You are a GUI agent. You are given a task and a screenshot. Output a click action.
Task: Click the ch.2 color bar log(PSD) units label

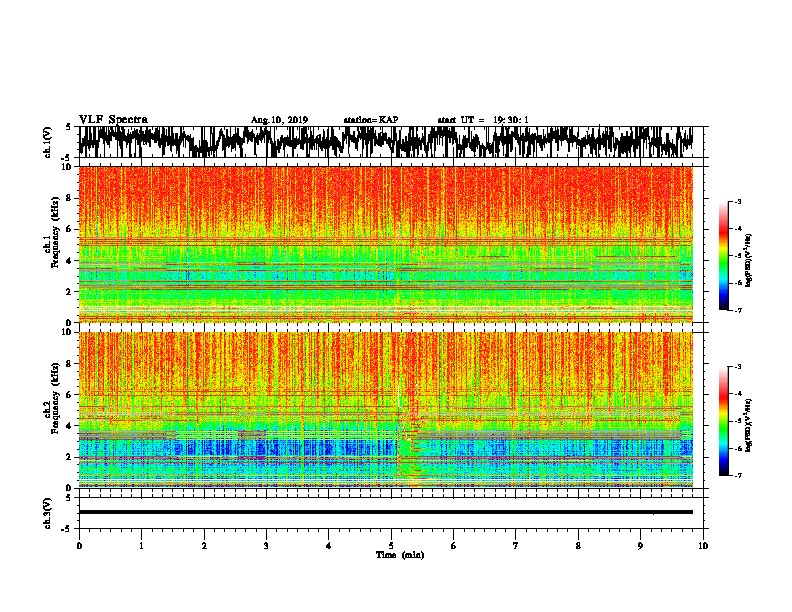click(x=748, y=425)
